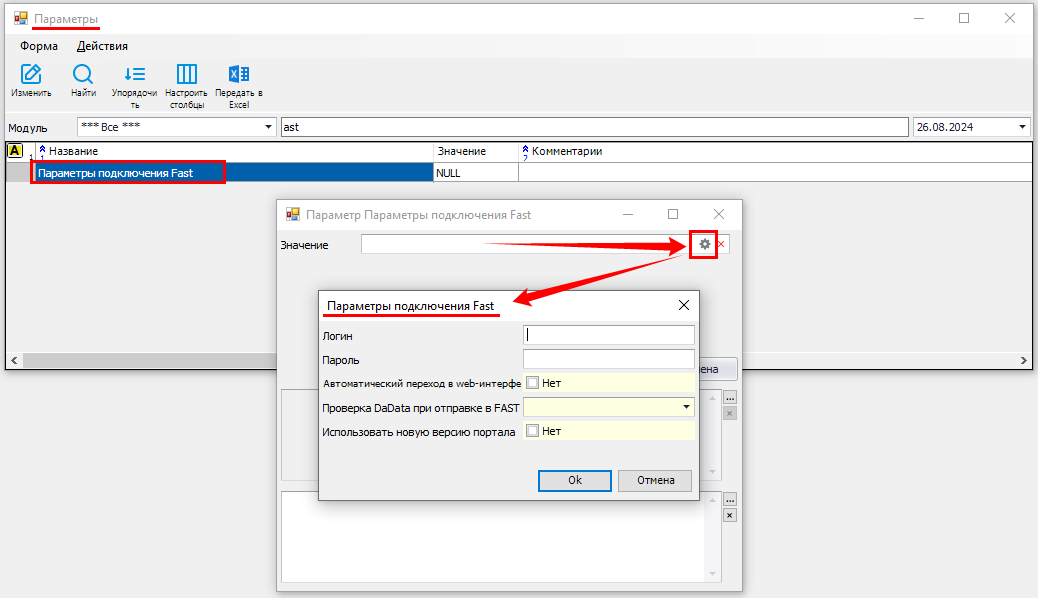Enable Использовать новую версию портала checkbox
Screen dimensions: 1038x598
533,431
